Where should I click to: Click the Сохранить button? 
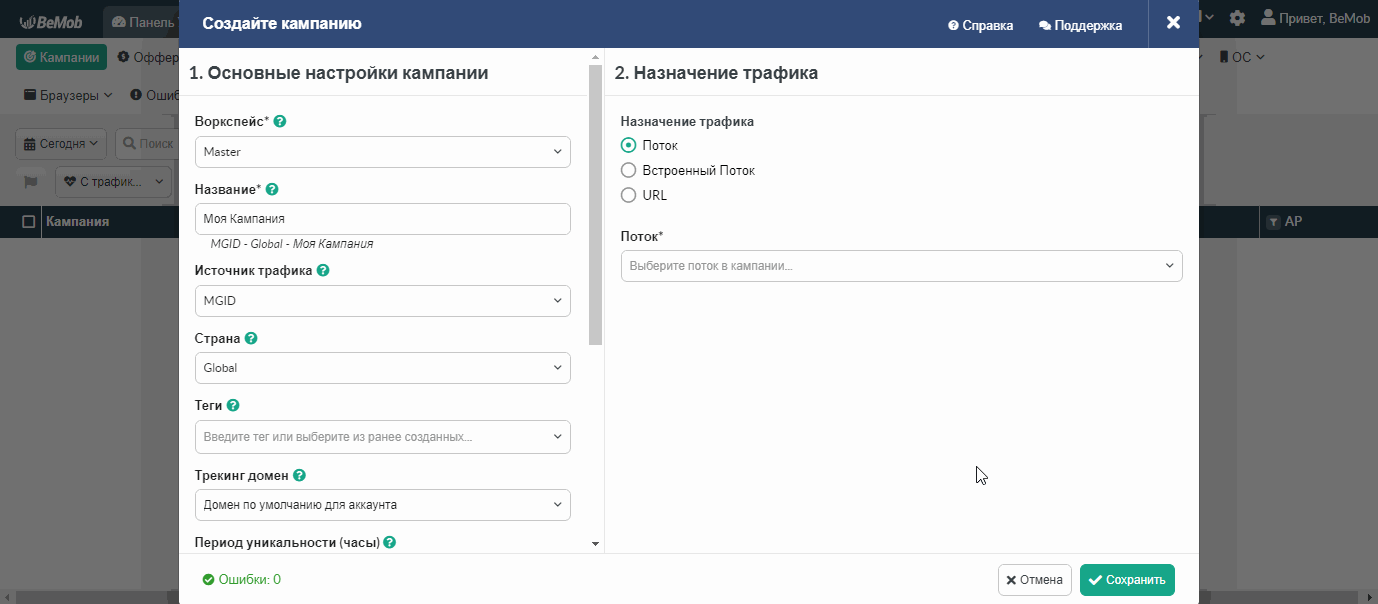[x=1127, y=580]
